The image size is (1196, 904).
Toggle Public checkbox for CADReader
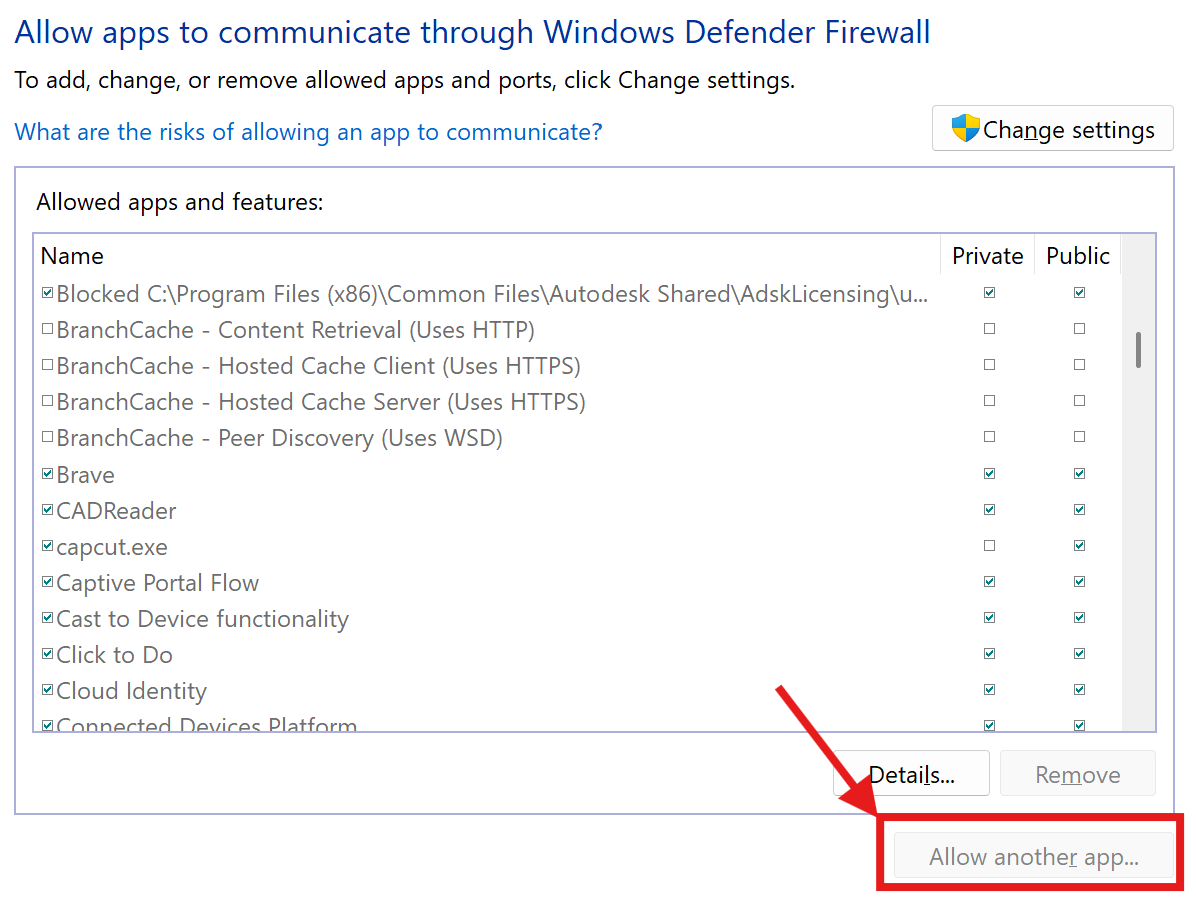pyautogui.click(x=1079, y=510)
